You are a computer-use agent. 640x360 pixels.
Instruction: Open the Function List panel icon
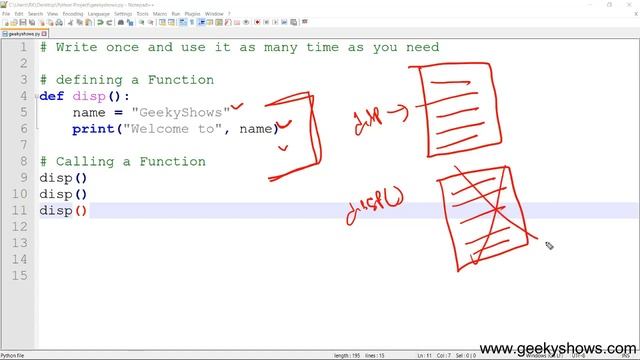tap(227, 22)
